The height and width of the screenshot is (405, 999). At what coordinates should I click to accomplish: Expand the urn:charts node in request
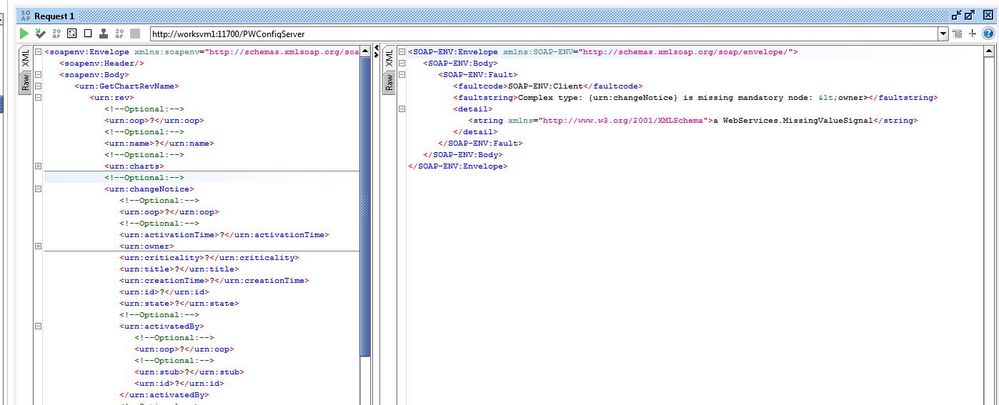(38, 166)
